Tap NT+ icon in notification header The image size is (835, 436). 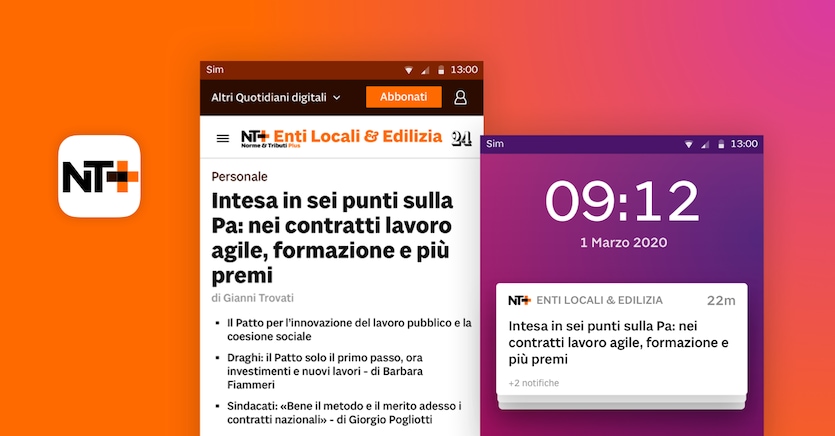pos(519,300)
